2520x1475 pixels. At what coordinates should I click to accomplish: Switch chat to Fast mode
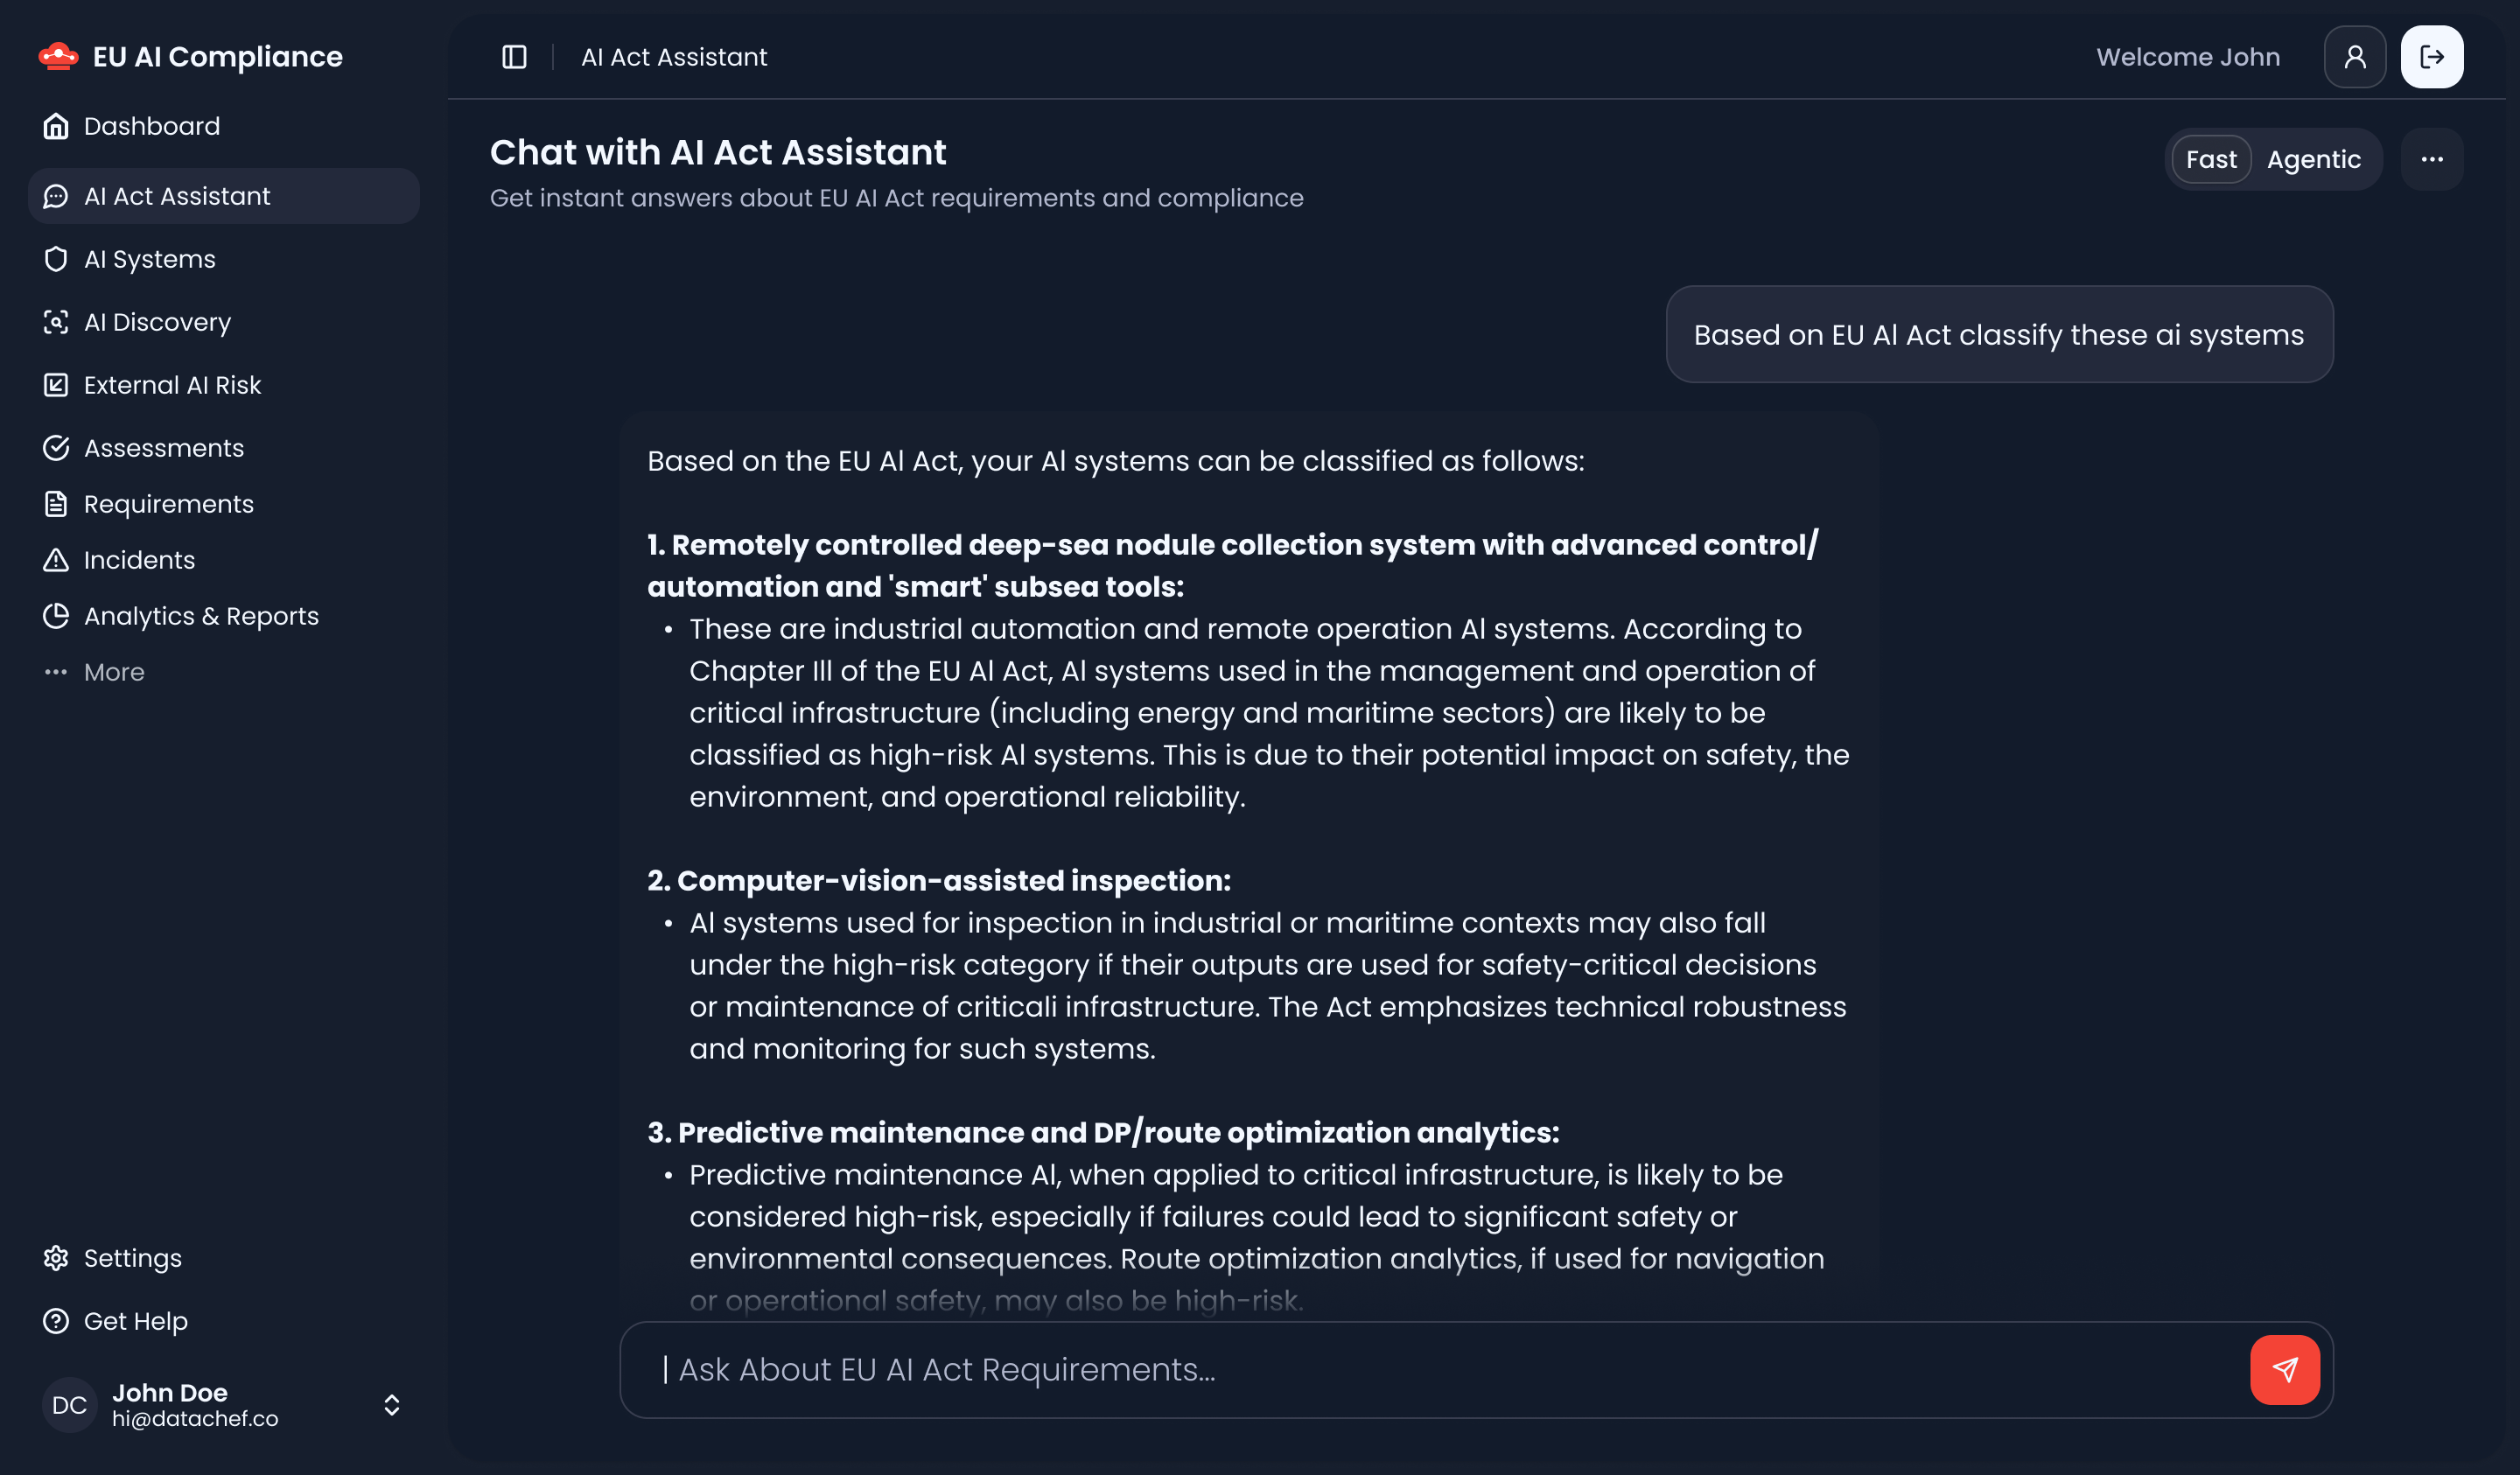(x=2211, y=159)
